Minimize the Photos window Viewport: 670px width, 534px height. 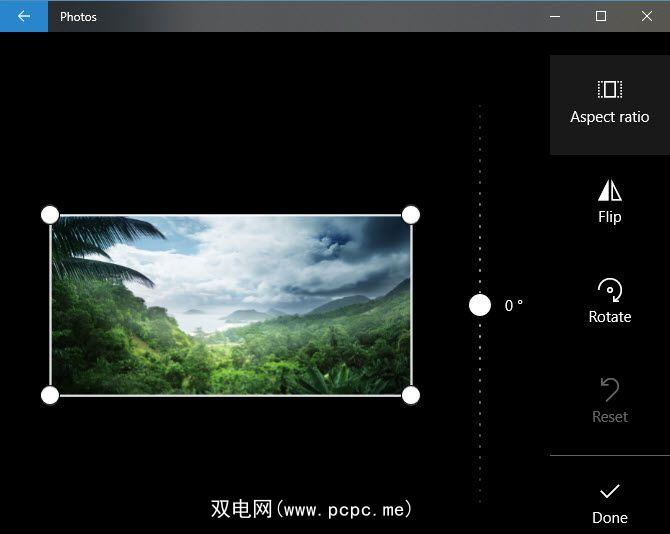click(x=555, y=16)
